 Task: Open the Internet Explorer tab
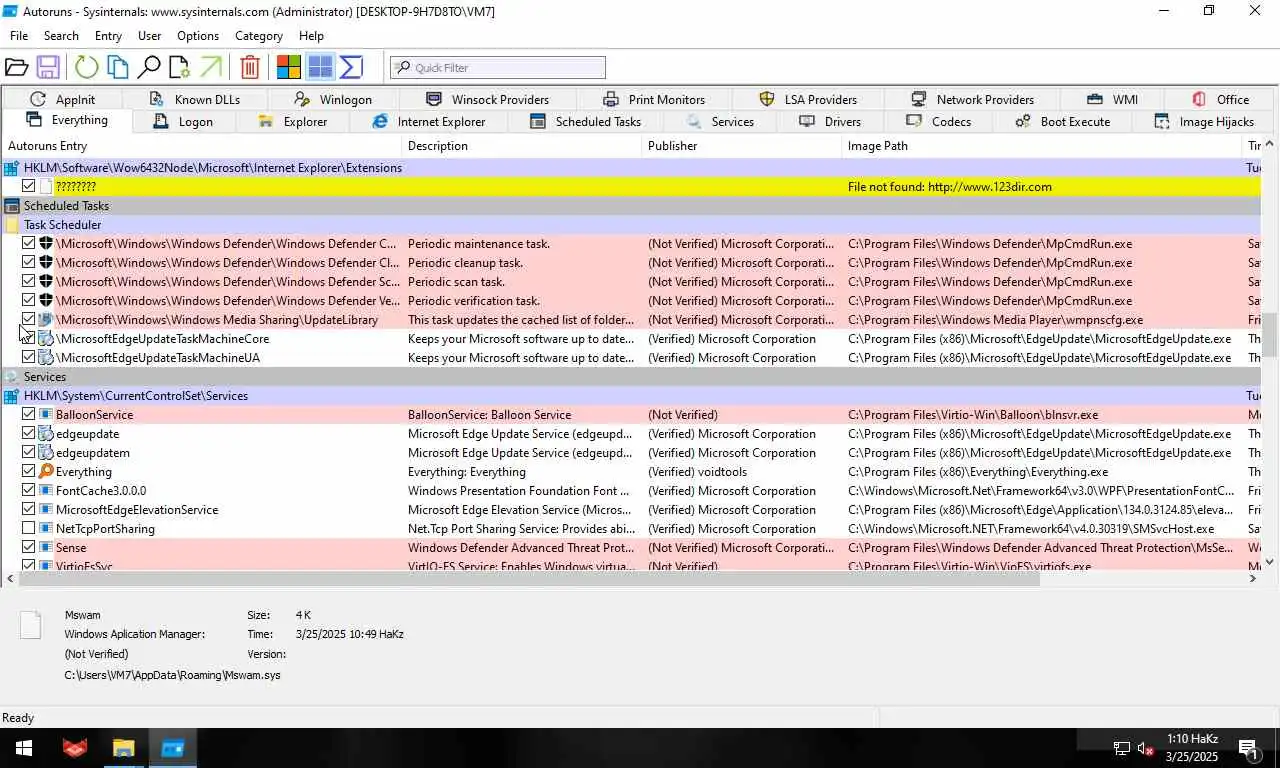429,121
